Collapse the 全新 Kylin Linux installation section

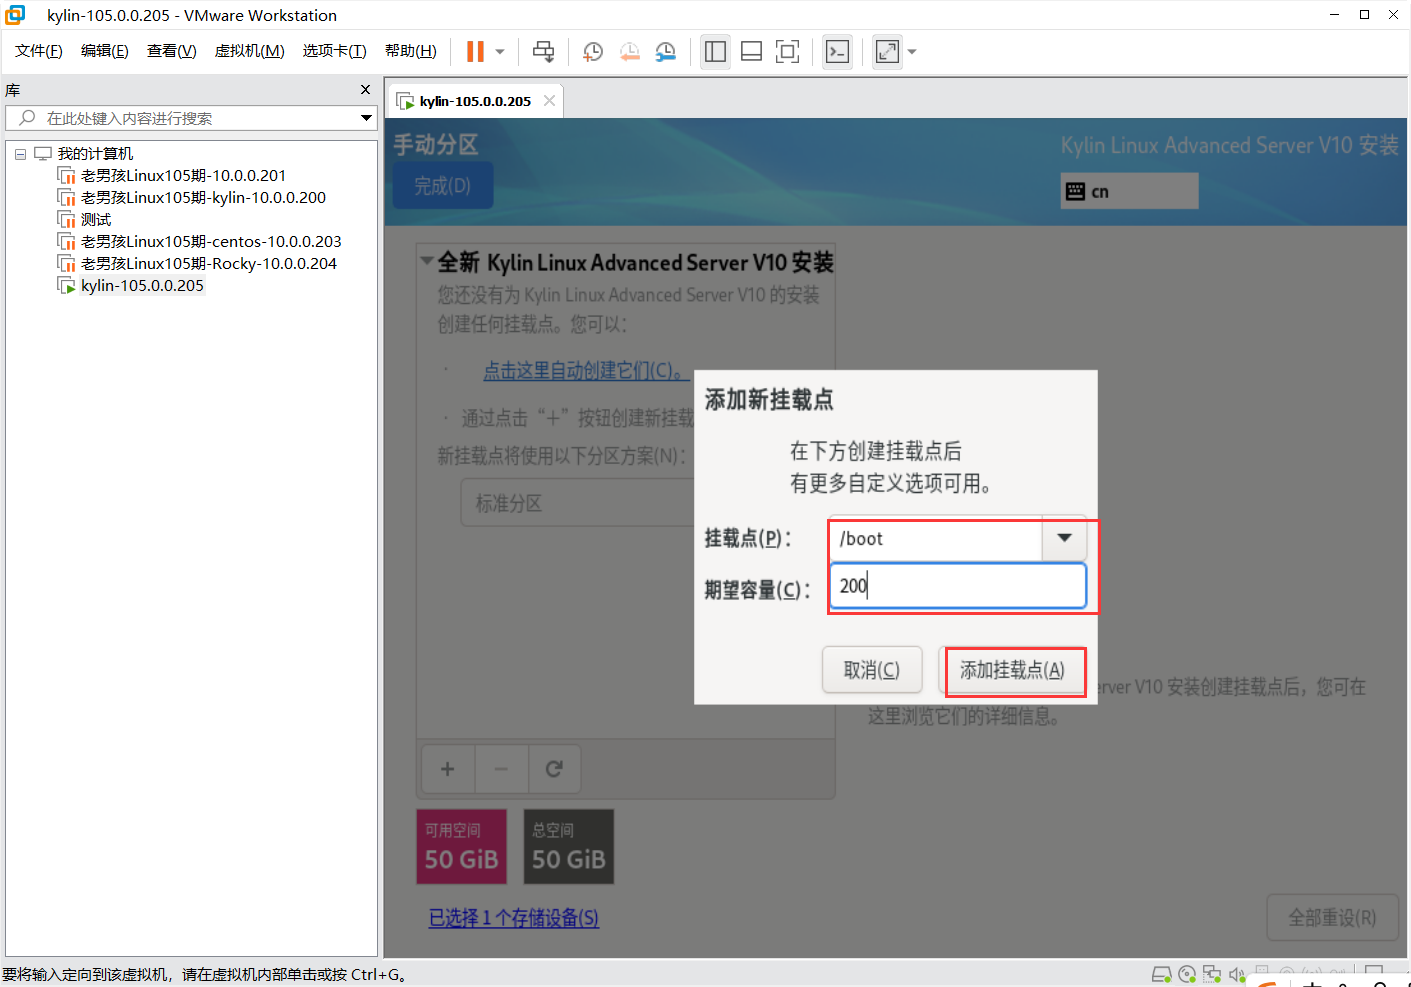[427, 262]
